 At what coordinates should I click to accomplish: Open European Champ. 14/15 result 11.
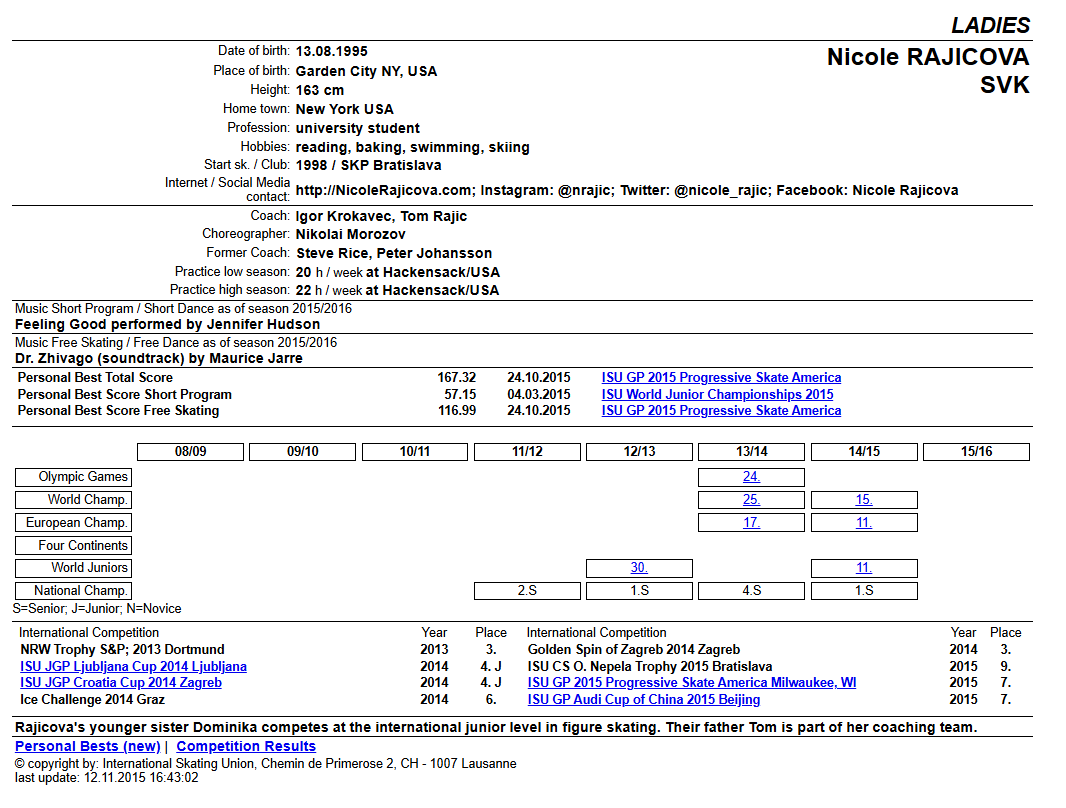pos(863,523)
